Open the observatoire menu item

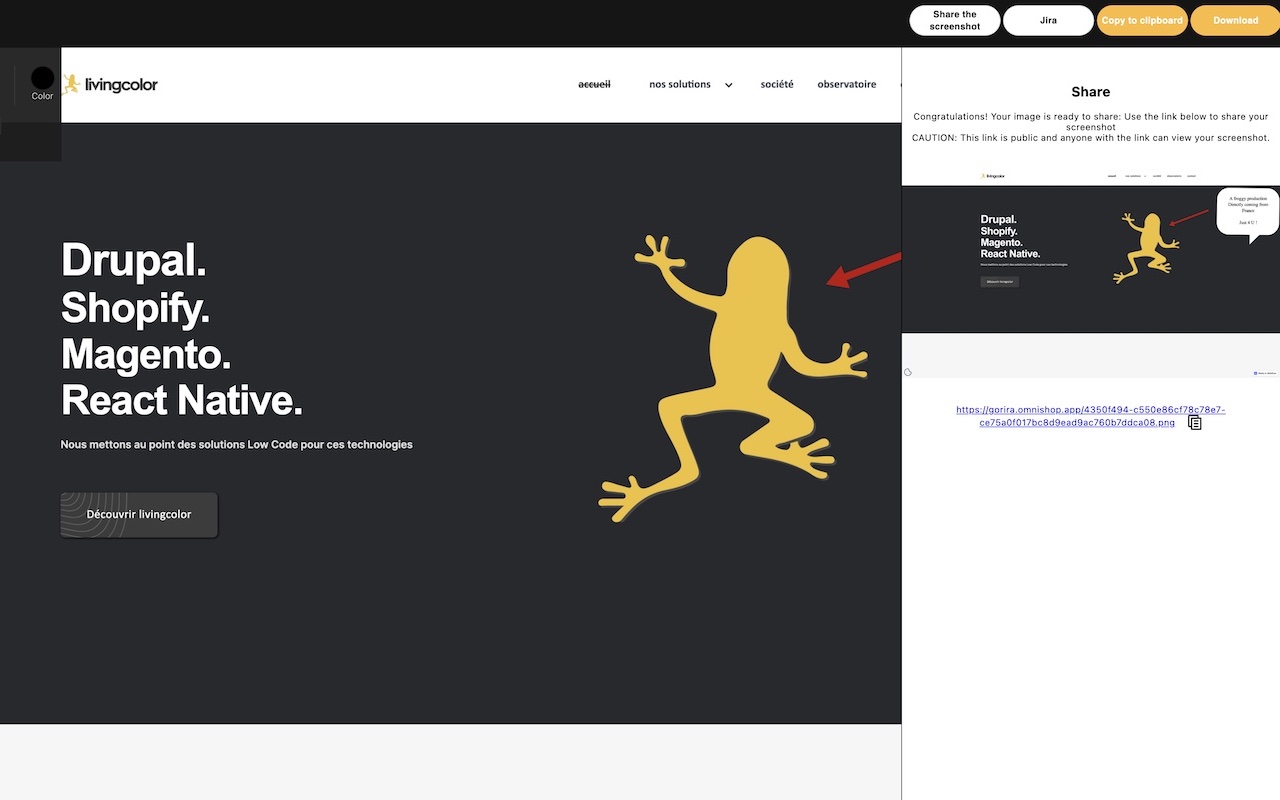[847, 84]
